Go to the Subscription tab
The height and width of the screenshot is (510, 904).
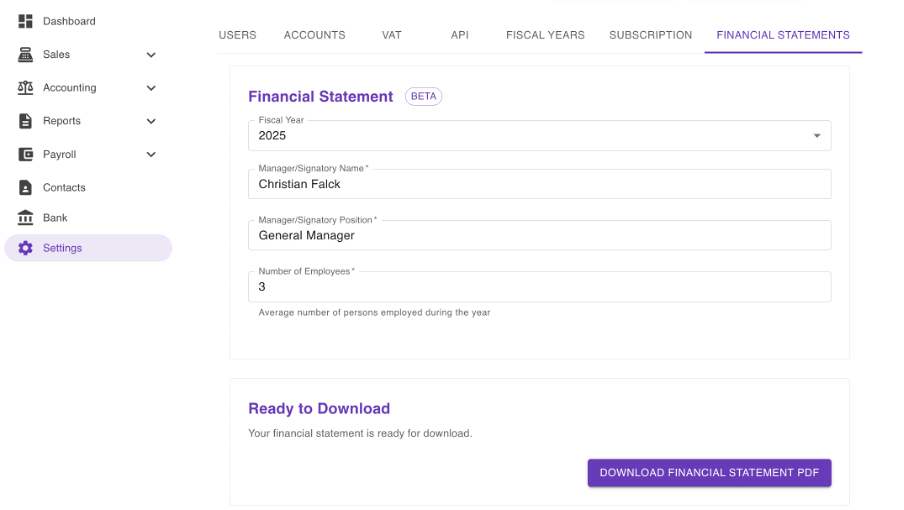pos(650,35)
